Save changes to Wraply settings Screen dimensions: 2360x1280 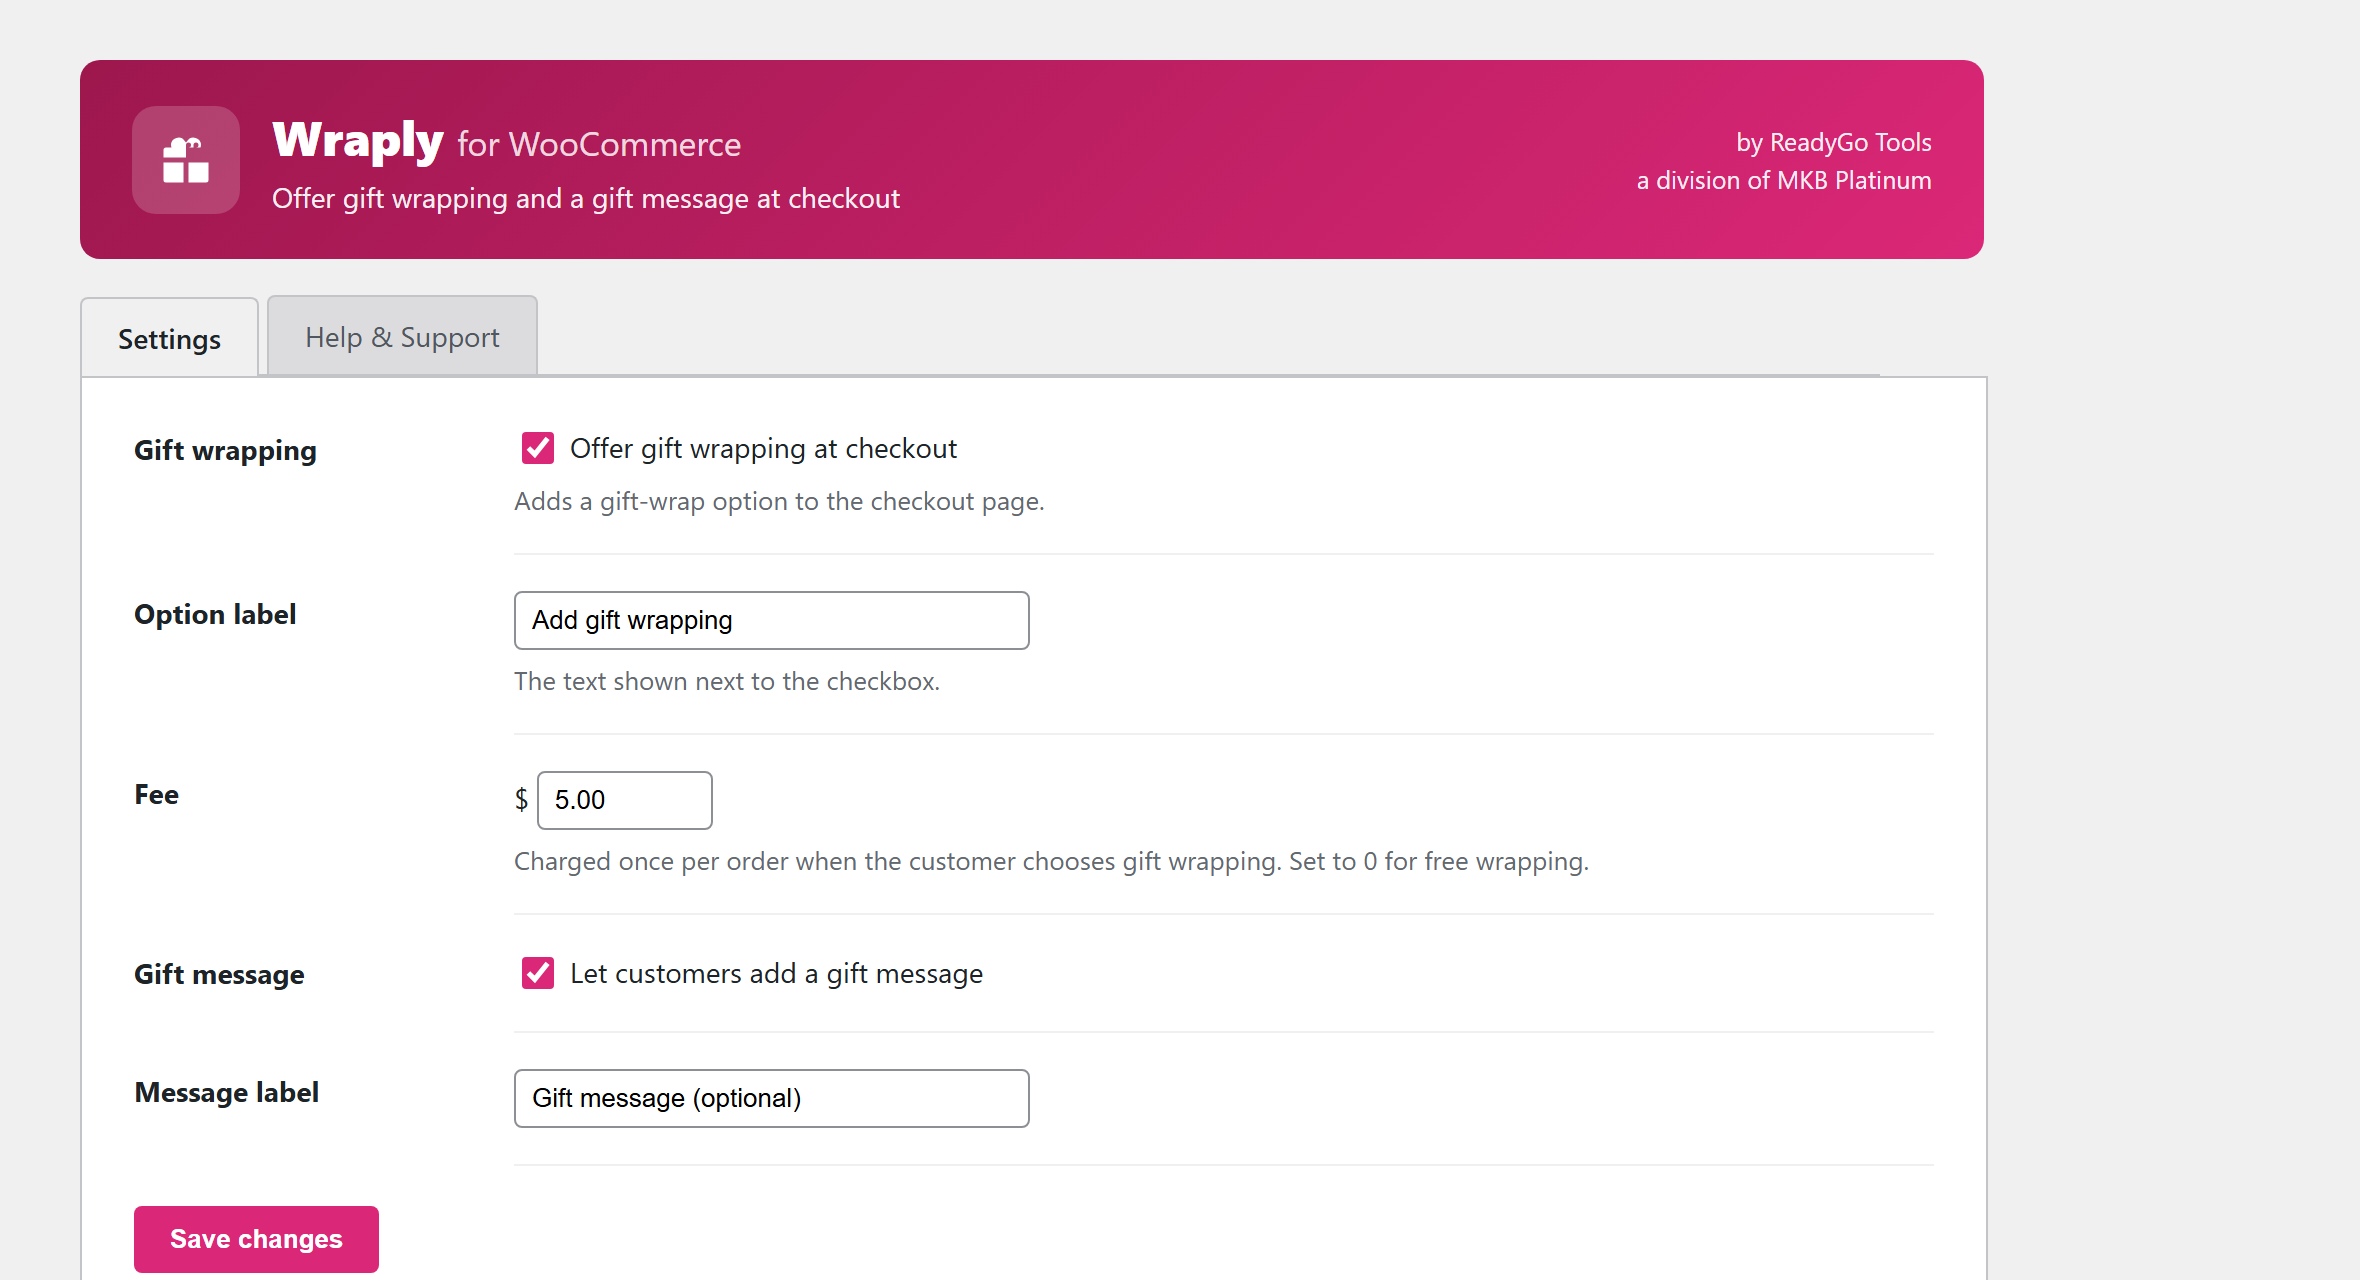256,1239
